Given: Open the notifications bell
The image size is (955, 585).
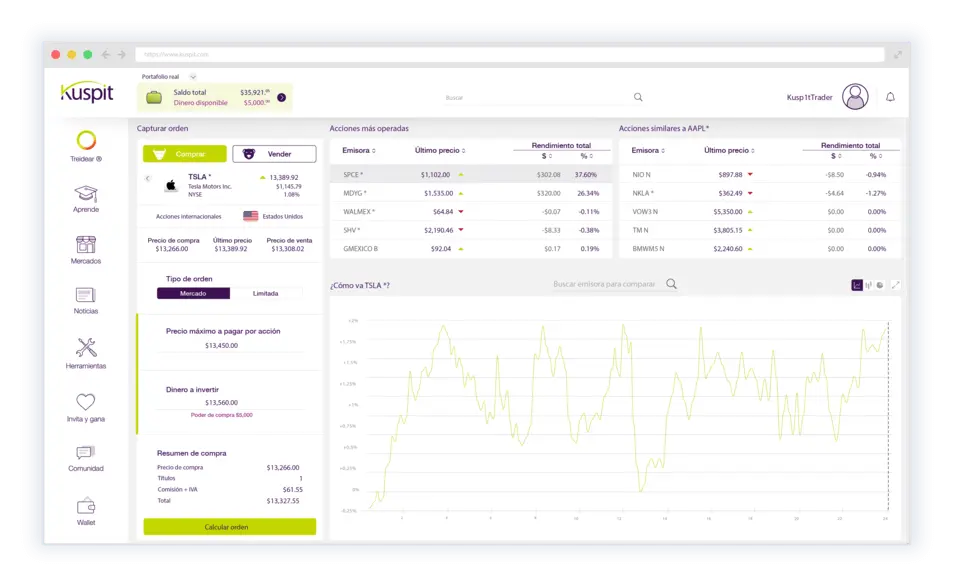Looking at the screenshot, I should click(891, 95).
